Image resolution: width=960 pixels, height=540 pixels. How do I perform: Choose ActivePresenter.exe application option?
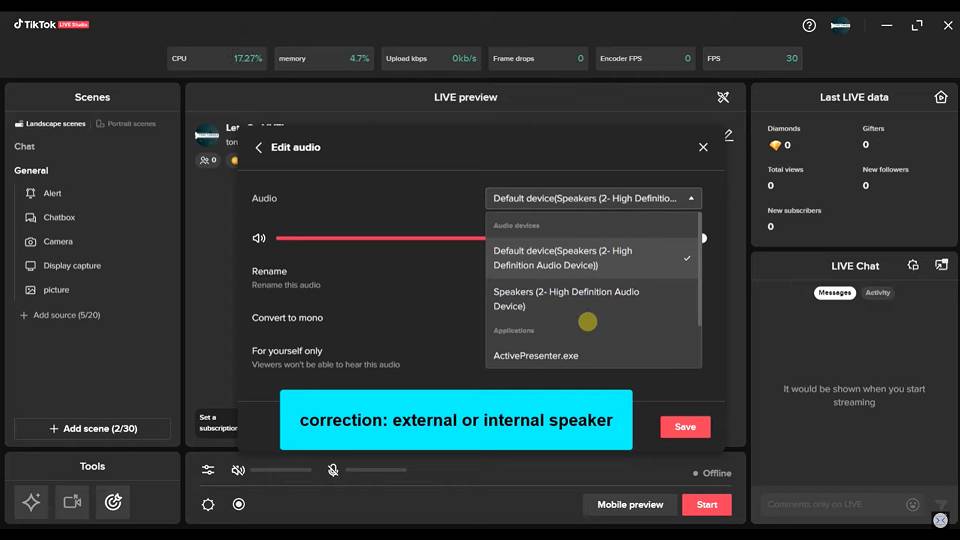pos(591,356)
